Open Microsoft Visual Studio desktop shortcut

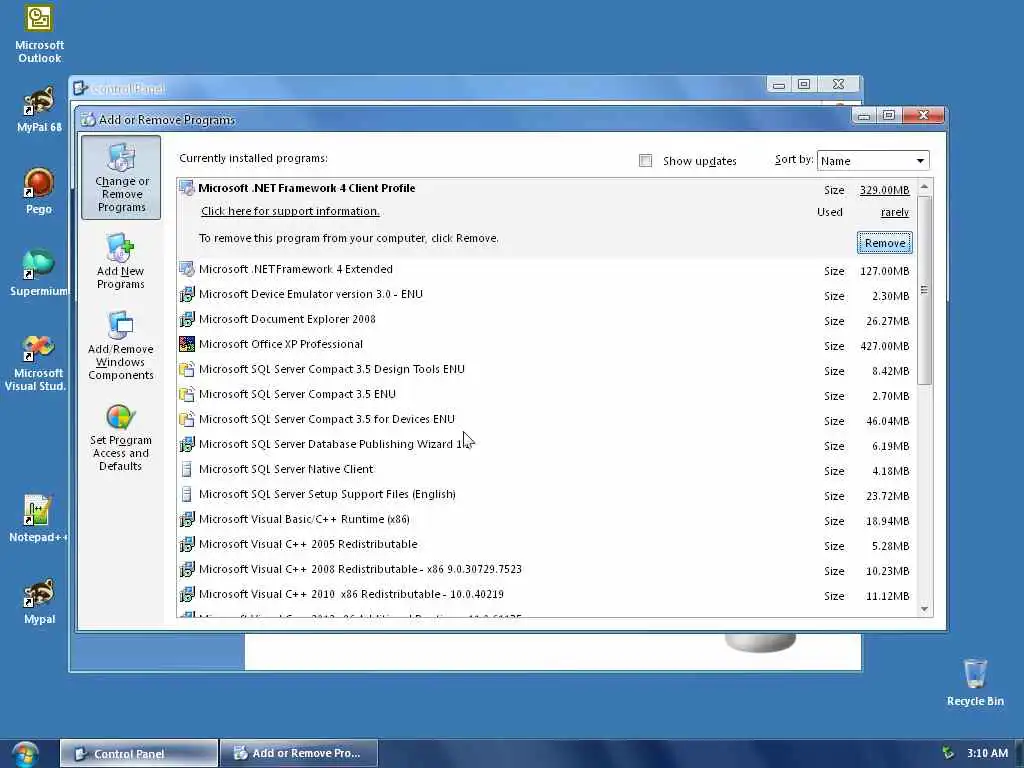[x=37, y=362]
